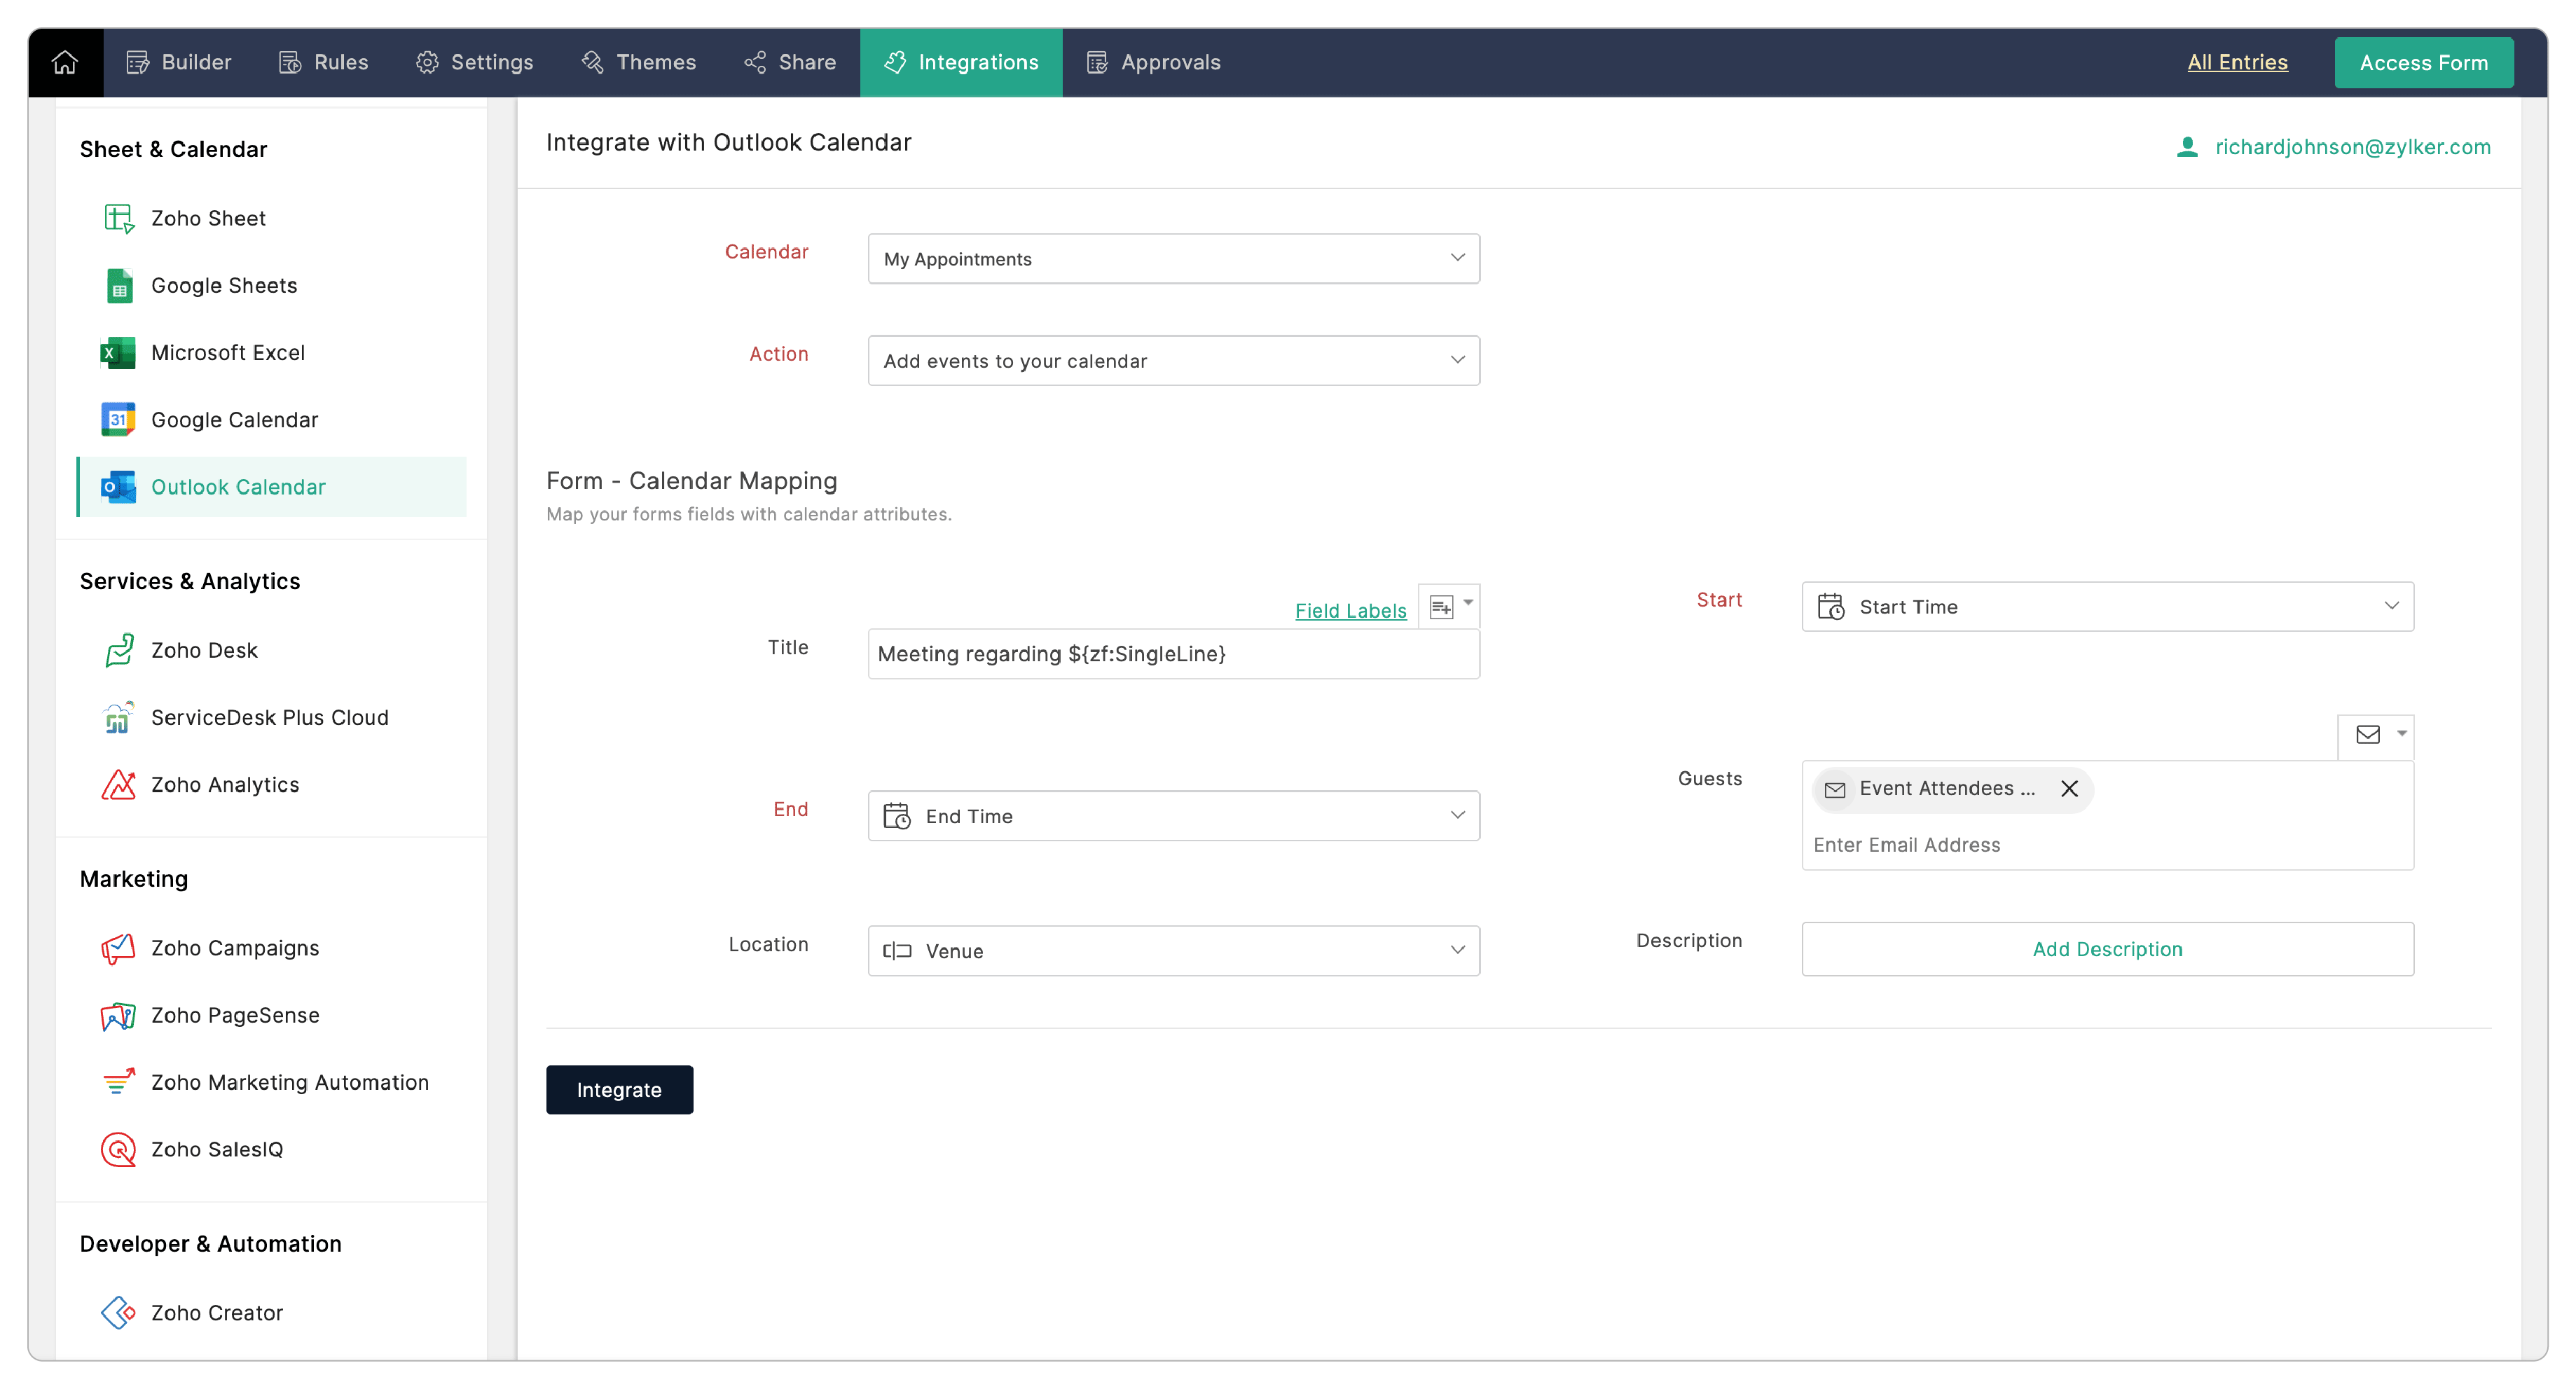Open the Venue location dropdown

tap(1173, 951)
